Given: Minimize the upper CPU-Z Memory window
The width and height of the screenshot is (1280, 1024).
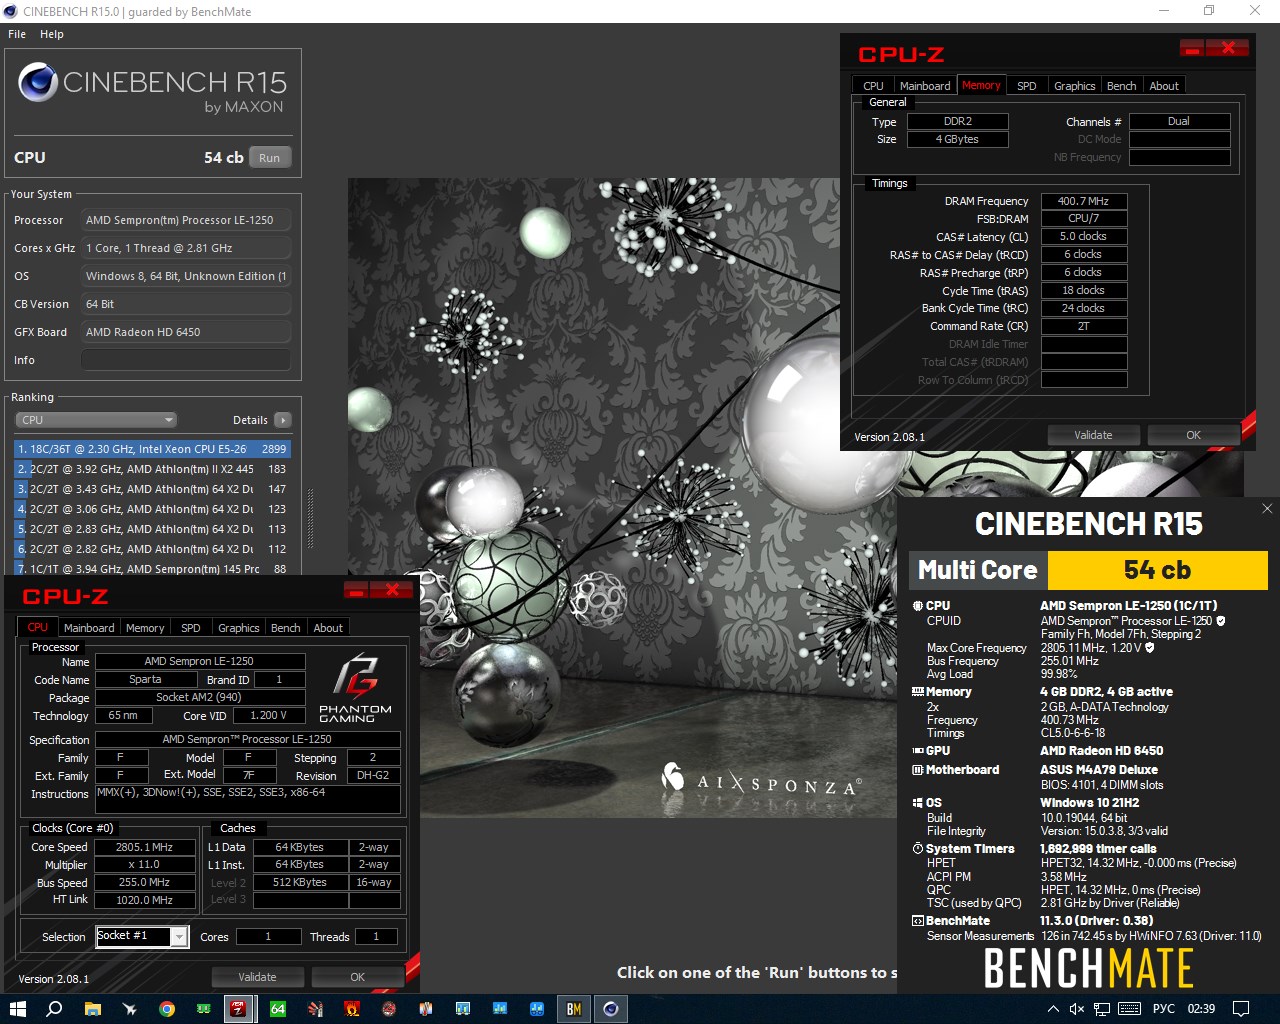Looking at the screenshot, I should pyautogui.click(x=1191, y=48).
